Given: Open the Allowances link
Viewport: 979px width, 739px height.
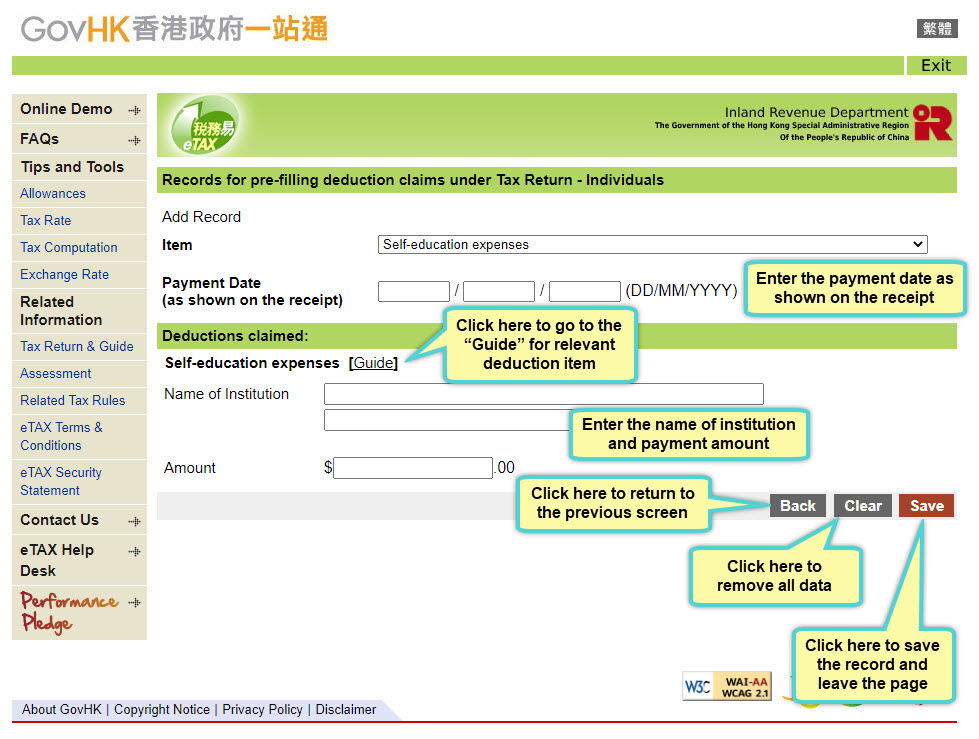Looking at the screenshot, I should (53, 193).
